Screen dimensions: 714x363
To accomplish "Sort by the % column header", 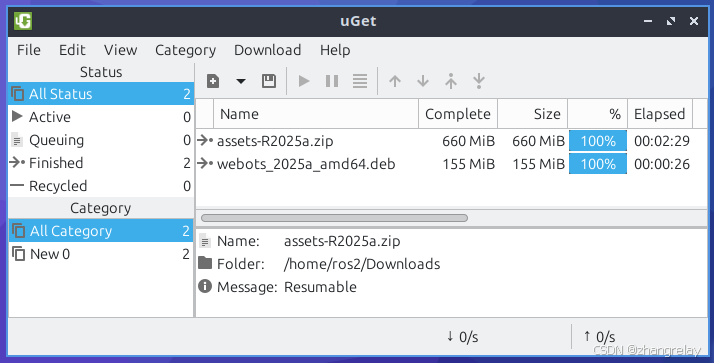I will [597, 114].
